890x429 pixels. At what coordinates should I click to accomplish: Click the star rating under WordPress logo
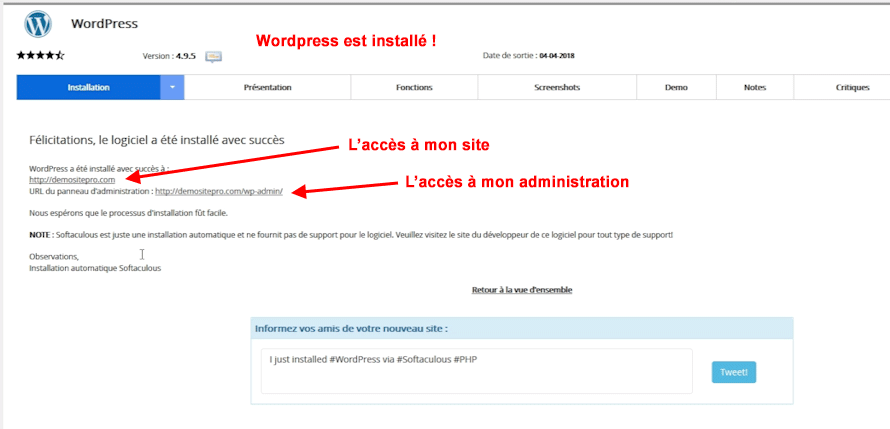(x=40, y=56)
